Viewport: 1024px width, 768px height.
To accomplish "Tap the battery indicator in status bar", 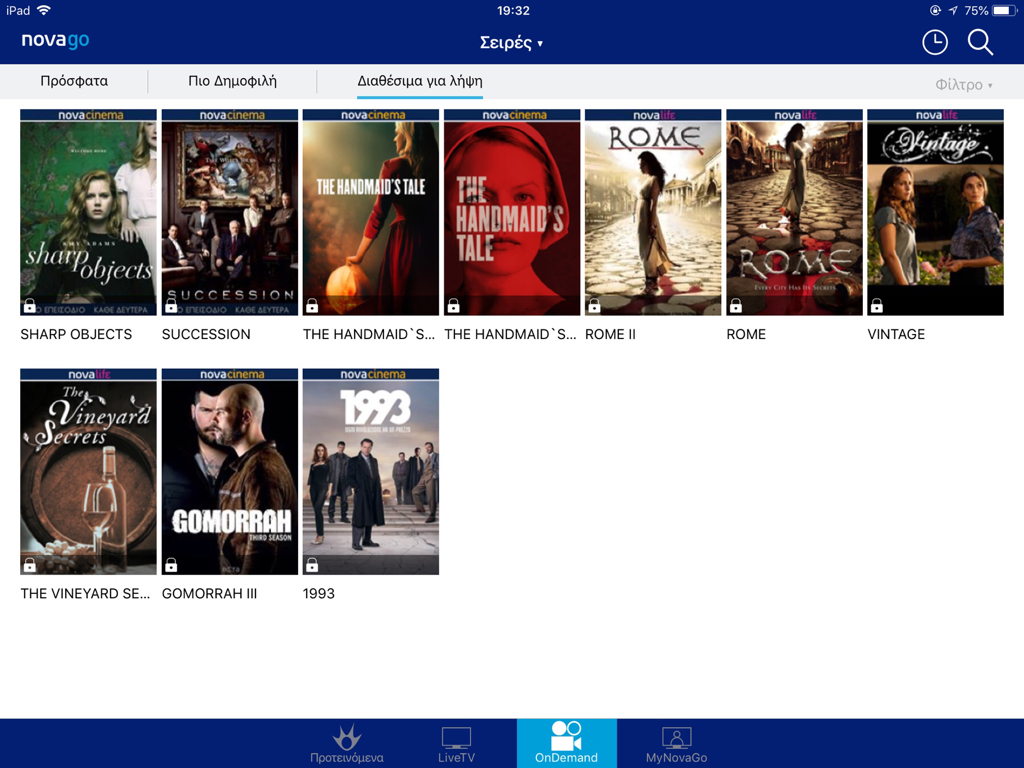I will 1004,10.
